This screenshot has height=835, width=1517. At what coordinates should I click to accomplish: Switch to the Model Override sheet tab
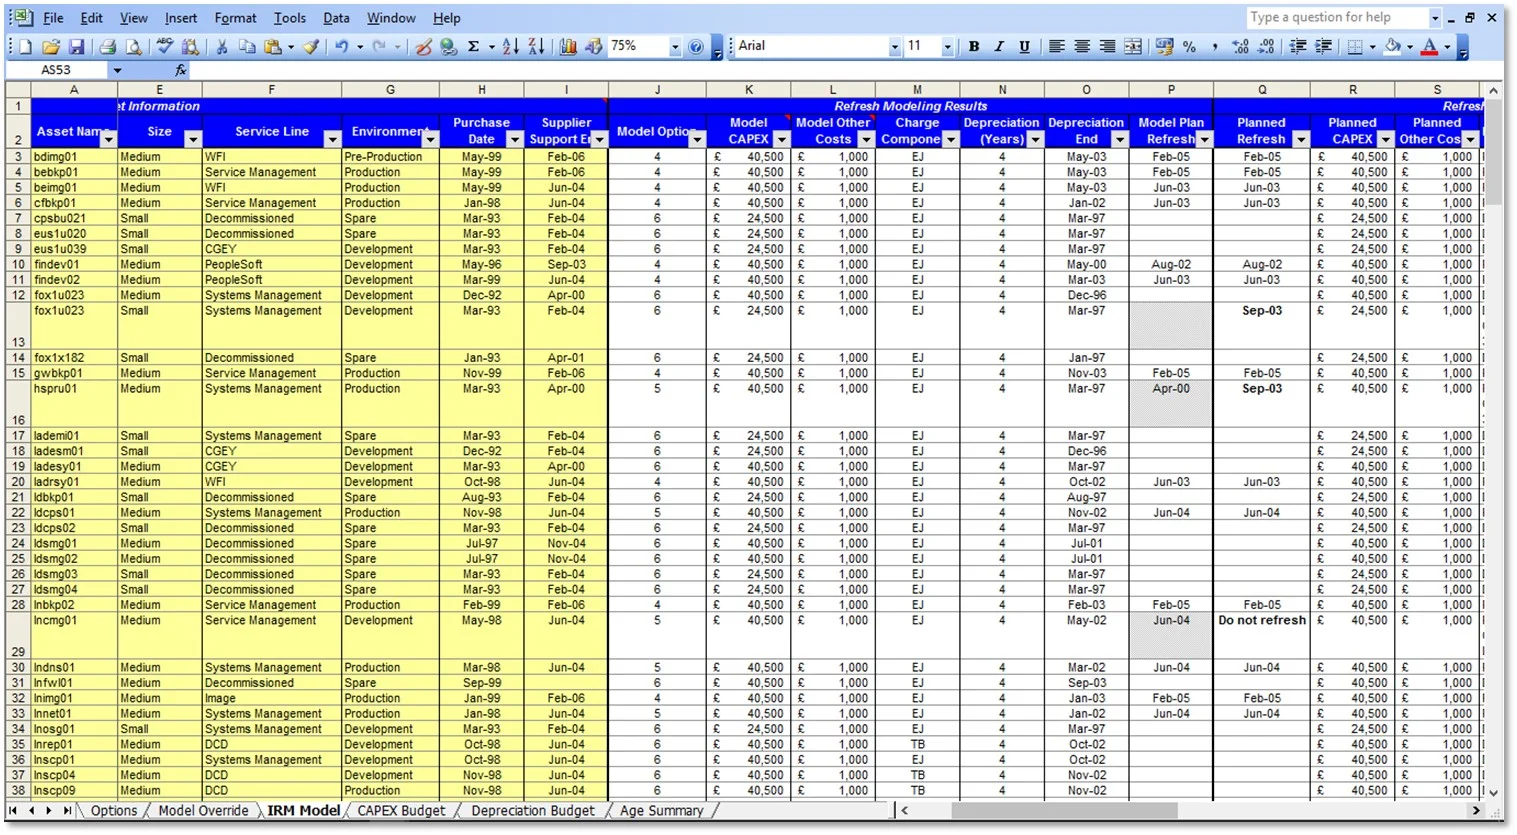[x=203, y=811]
